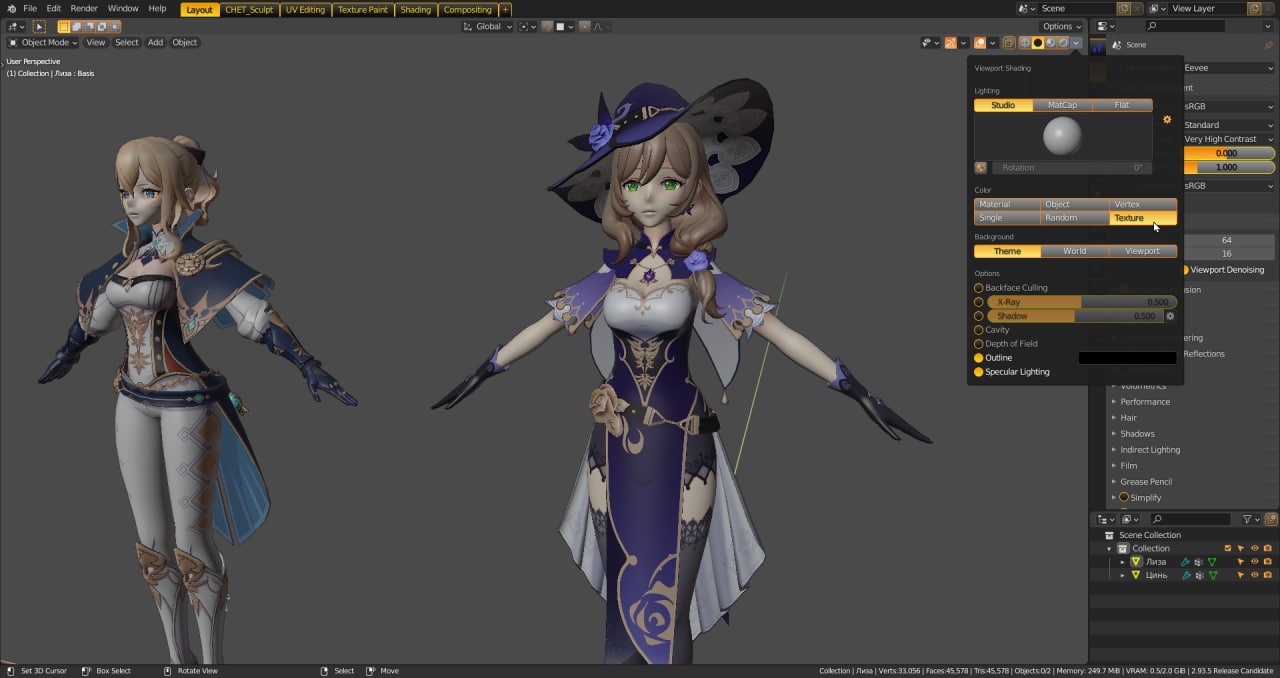Toggle viewport gizmos icon
1280x678 pixels.
[x=950, y=43]
